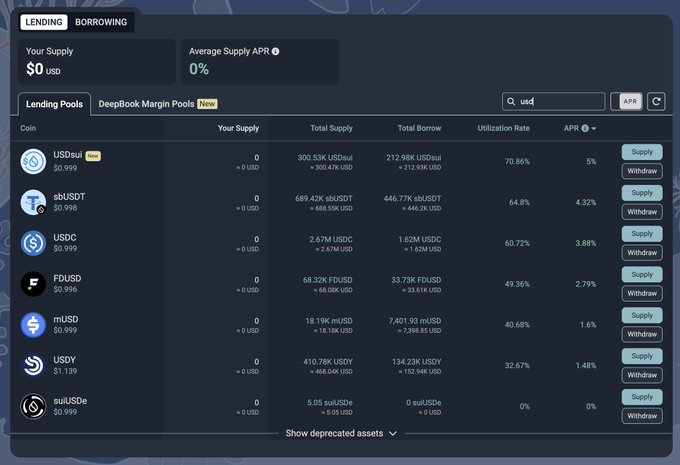680x465 pixels.
Task: Click the mUSD coin icon
Action: coord(33,324)
